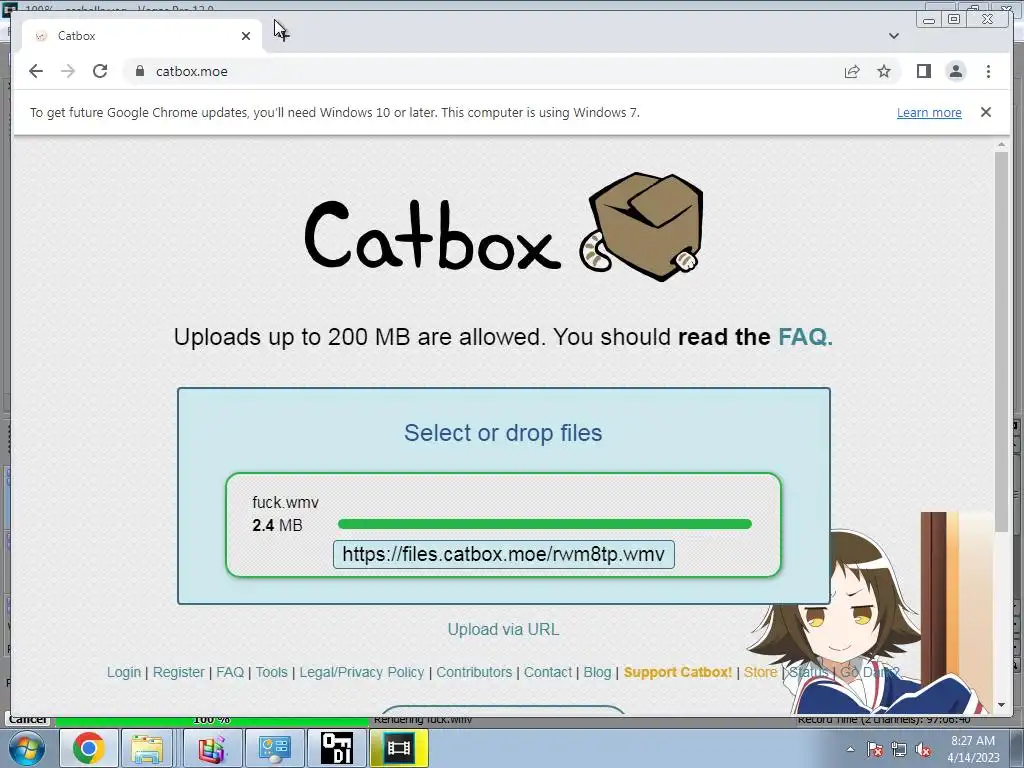
Task: Click the uploaded file URL box
Action: click(504, 554)
